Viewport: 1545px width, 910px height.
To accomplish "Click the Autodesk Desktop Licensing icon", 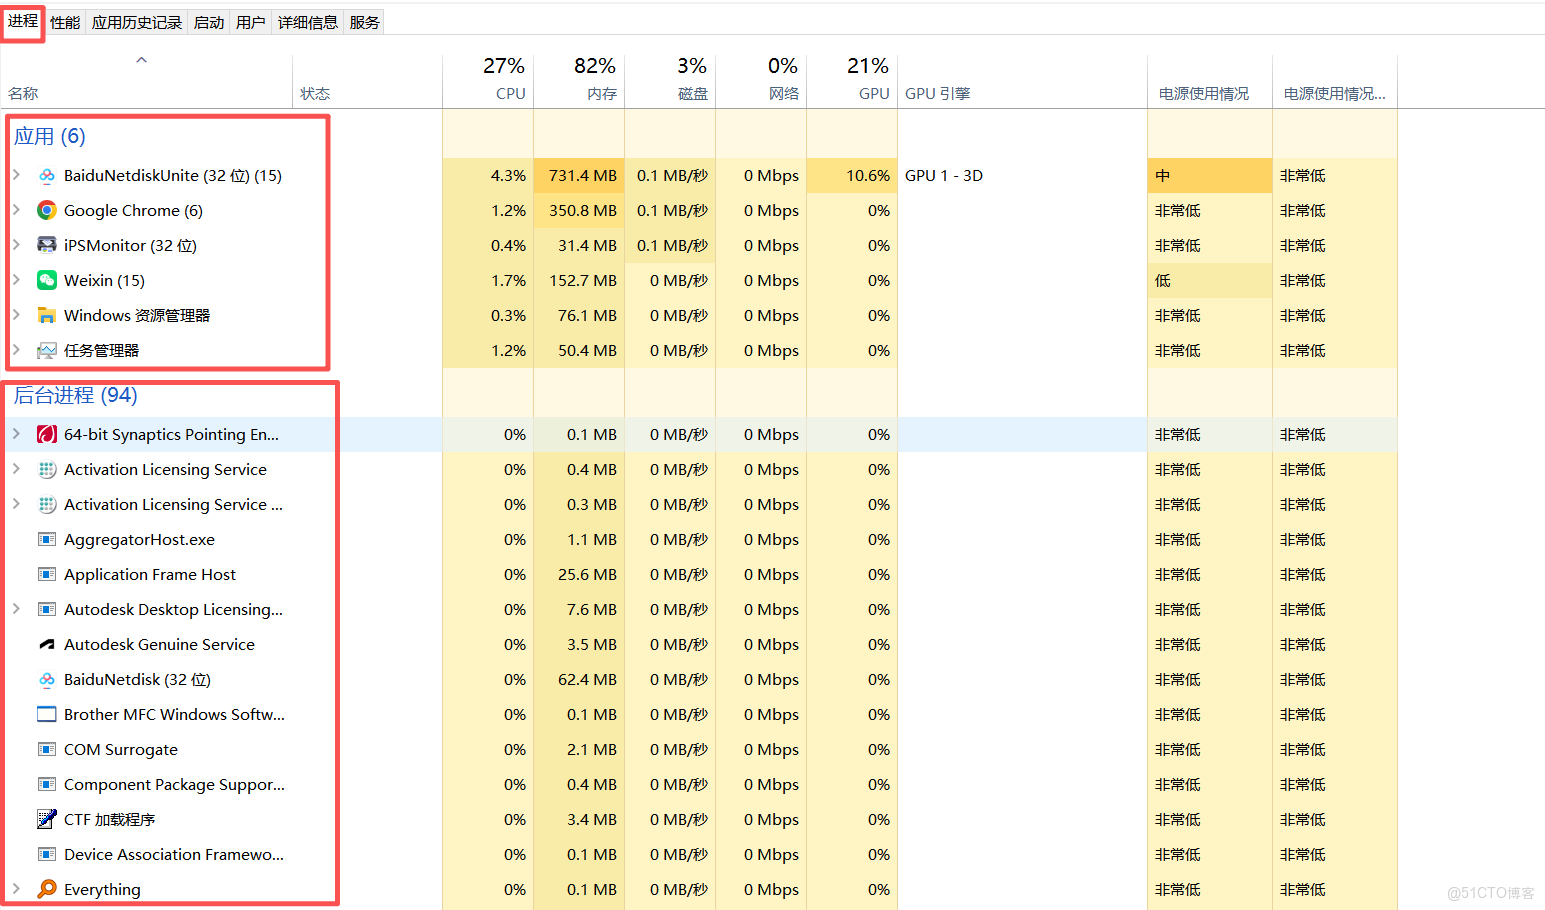I will [x=46, y=610].
